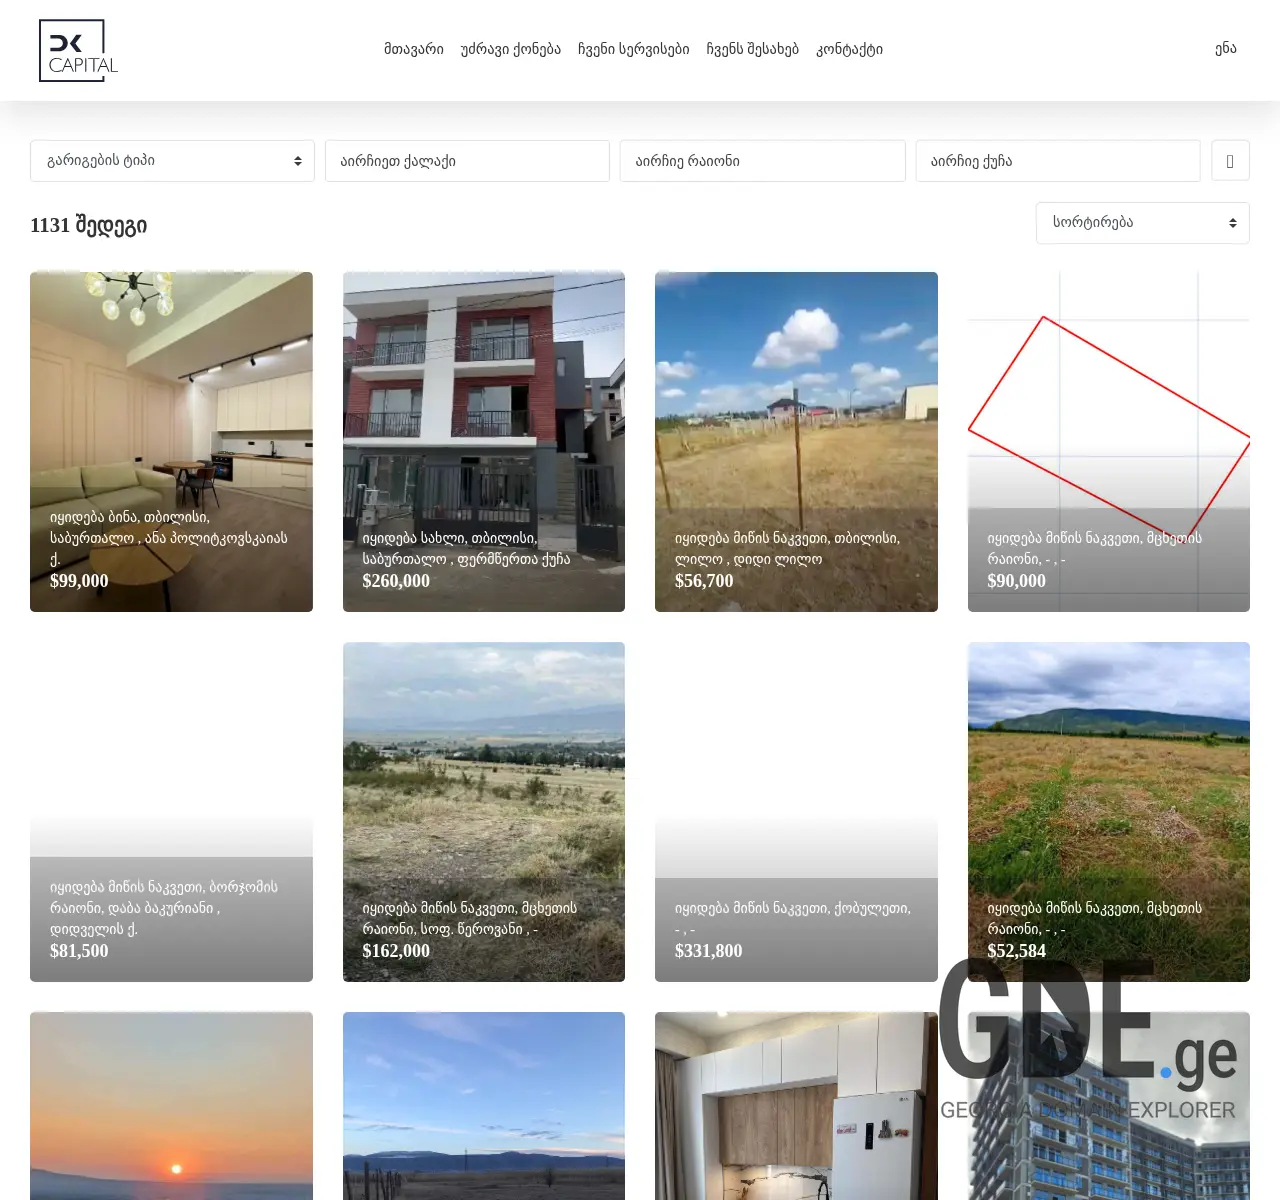Open the $90,000 listing with red boundary outline
The height and width of the screenshot is (1200, 1280).
click(x=1107, y=441)
